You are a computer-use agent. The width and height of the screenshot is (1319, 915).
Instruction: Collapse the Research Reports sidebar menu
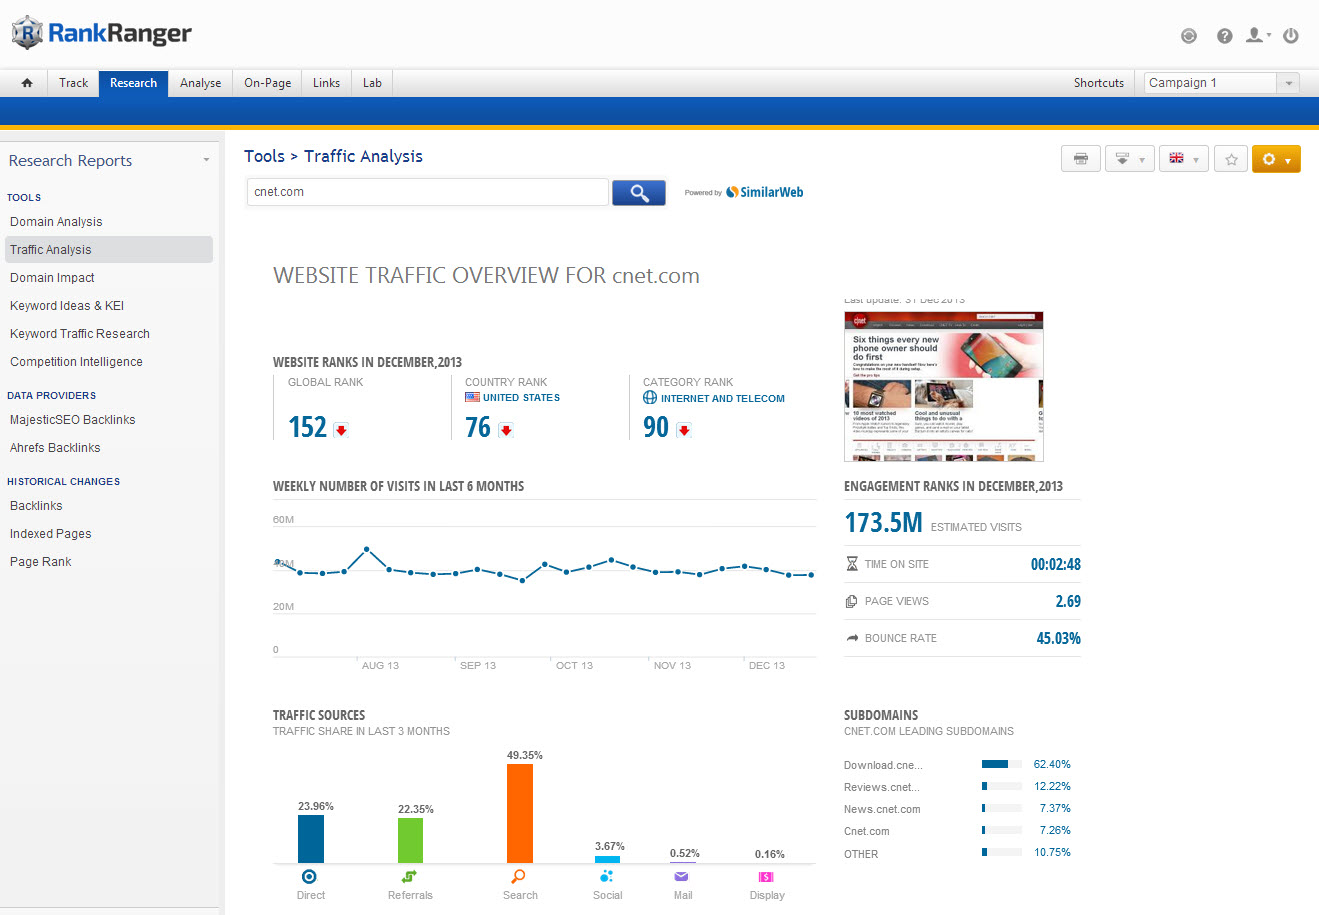(206, 160)
